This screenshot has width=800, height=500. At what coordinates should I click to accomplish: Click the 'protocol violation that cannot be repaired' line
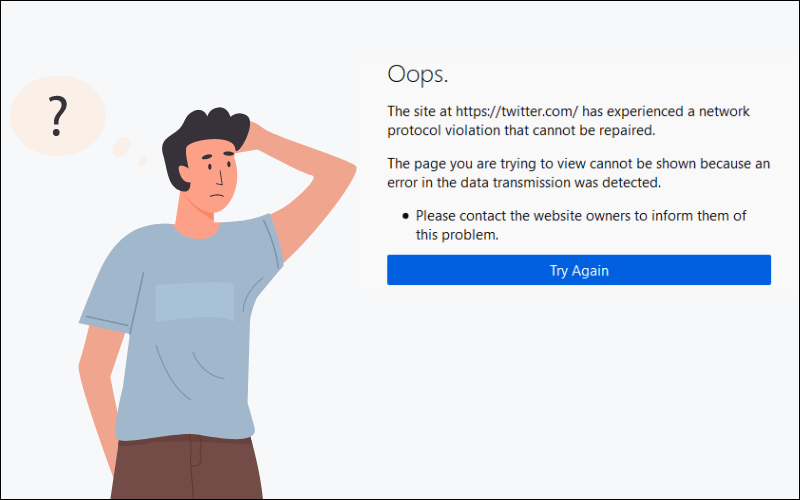coord(521,131)
